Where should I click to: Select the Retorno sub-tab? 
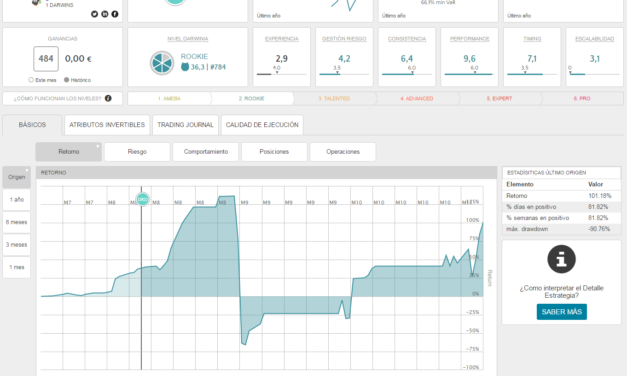69,152
